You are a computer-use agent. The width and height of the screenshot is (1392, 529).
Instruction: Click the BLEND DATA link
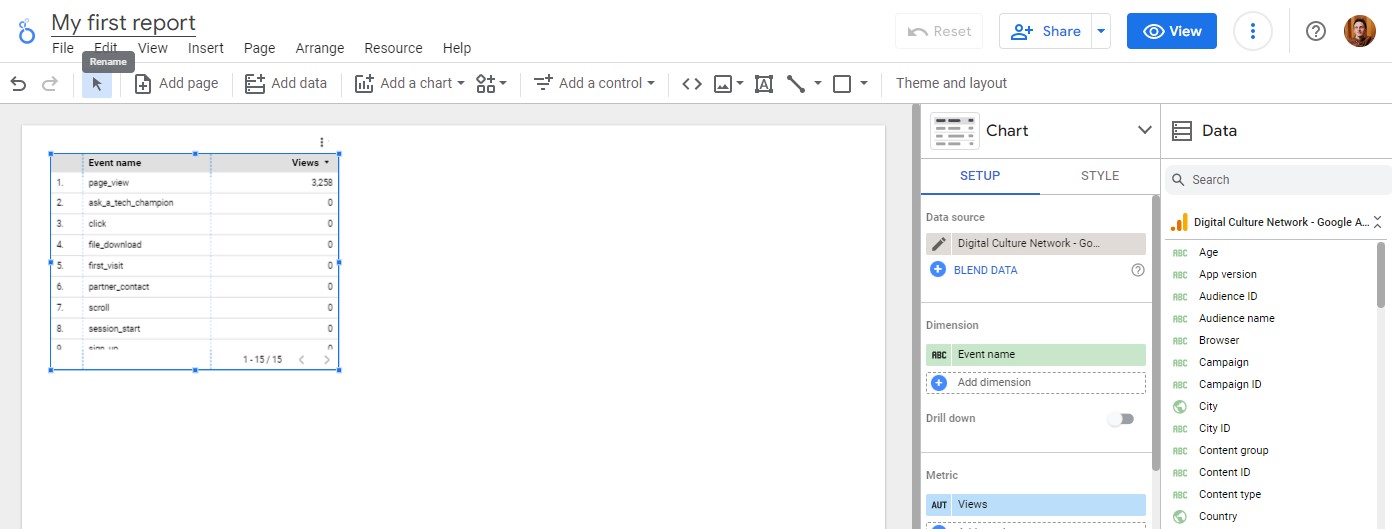click(985, 270)
